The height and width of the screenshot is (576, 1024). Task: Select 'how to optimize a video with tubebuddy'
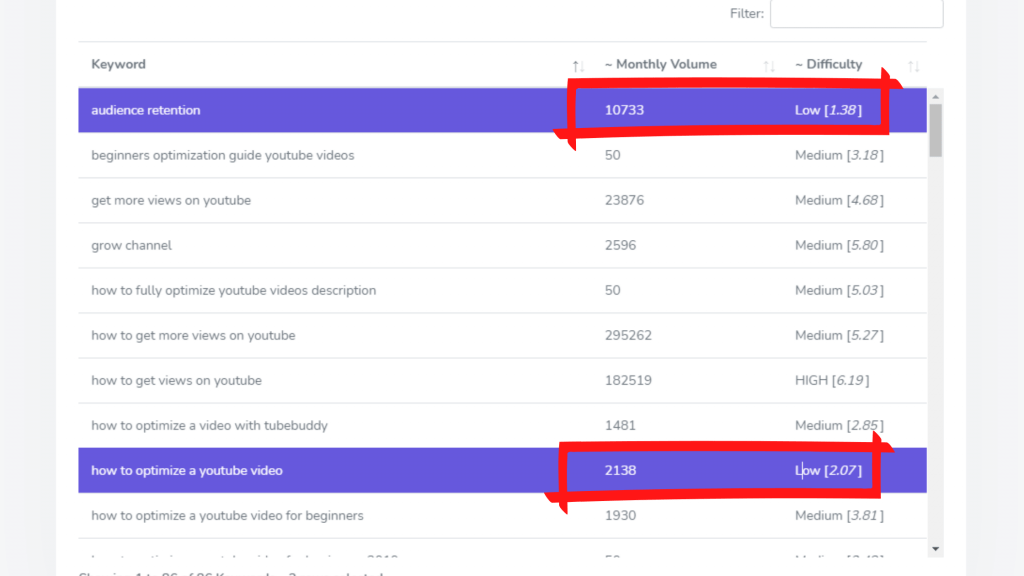(x=209, y=426)
